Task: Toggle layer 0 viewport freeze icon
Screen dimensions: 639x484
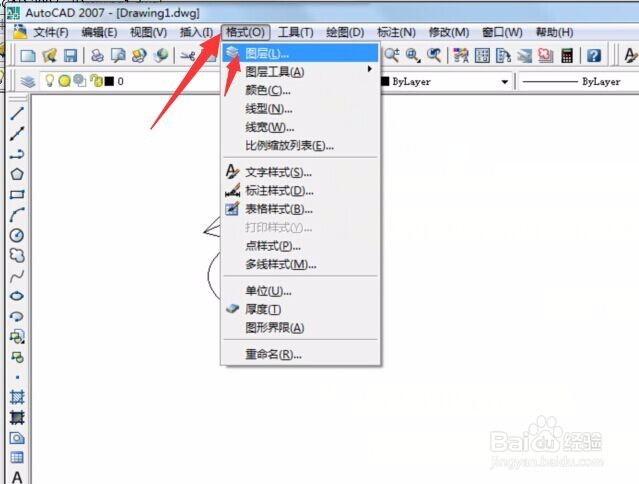Action: coord(79,81)
